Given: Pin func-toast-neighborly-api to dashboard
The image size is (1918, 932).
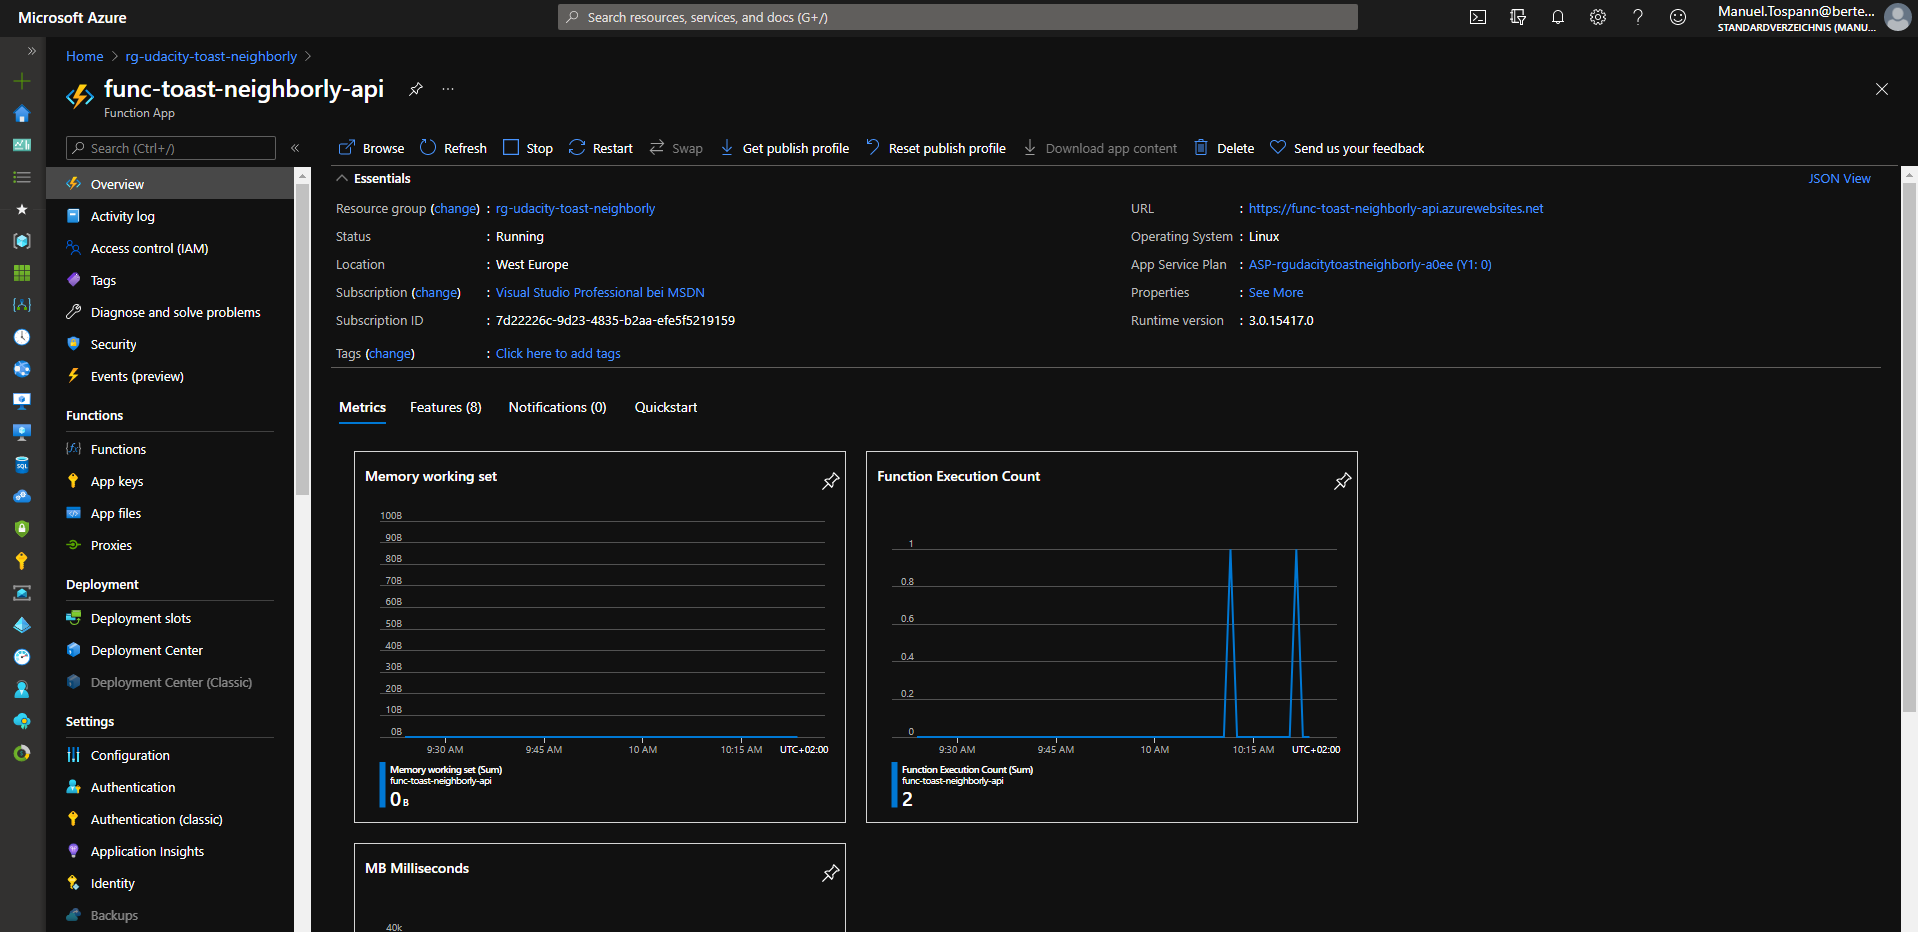Looking at the screenshot, I should [x=416, y=89].
